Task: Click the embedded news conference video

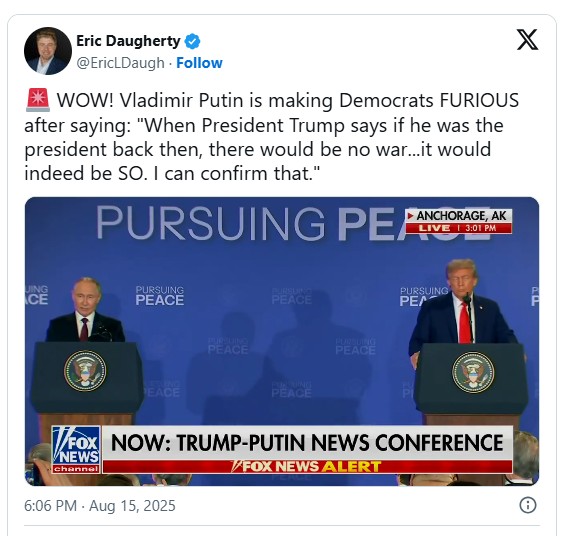Action: point(282,341)
